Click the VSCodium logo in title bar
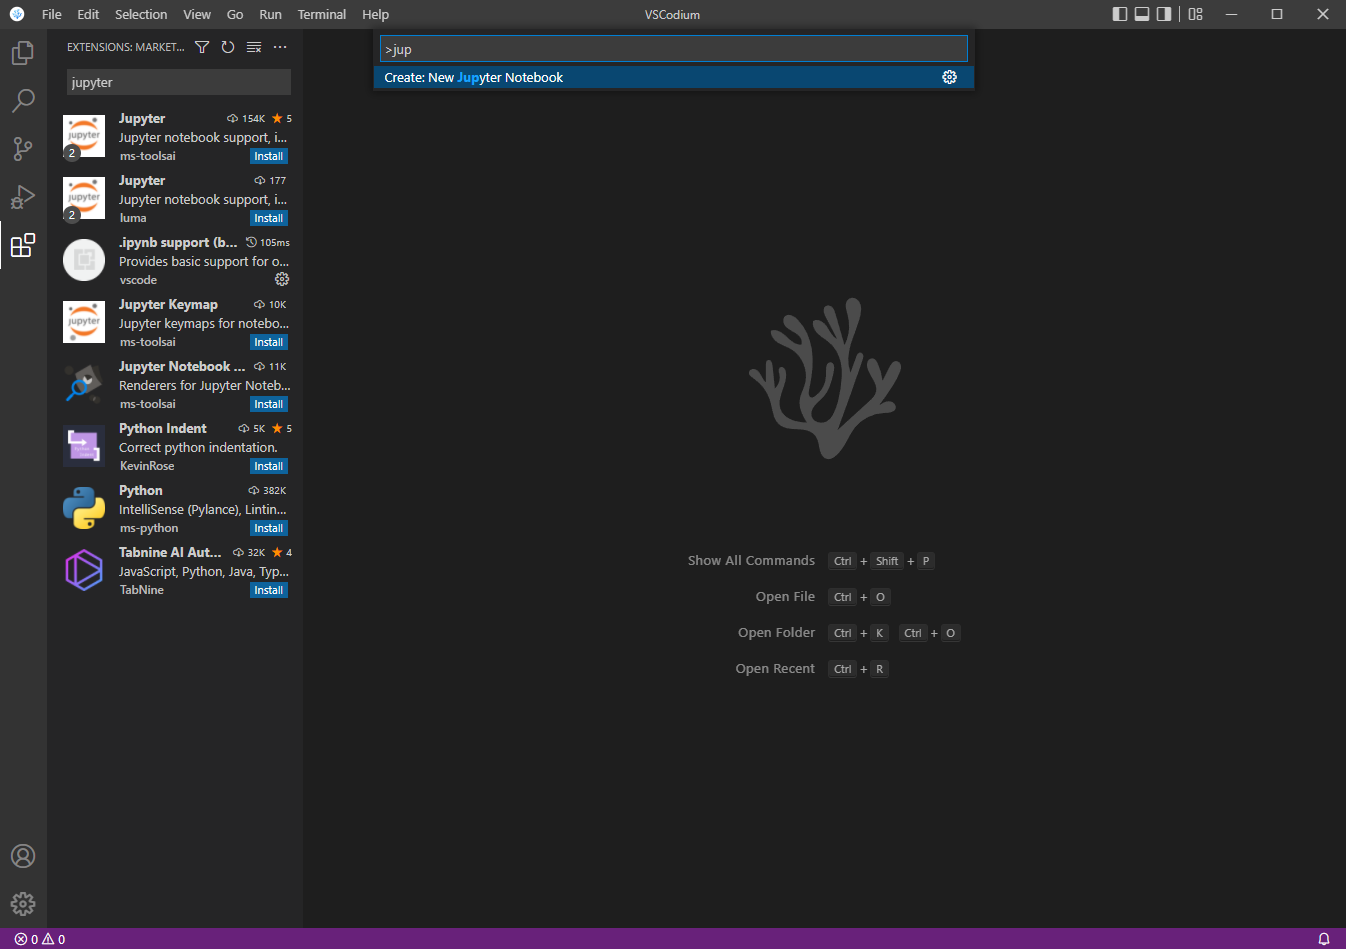Screen dimensions: 1346x949 pyautogui.click(x=17, y=14)
